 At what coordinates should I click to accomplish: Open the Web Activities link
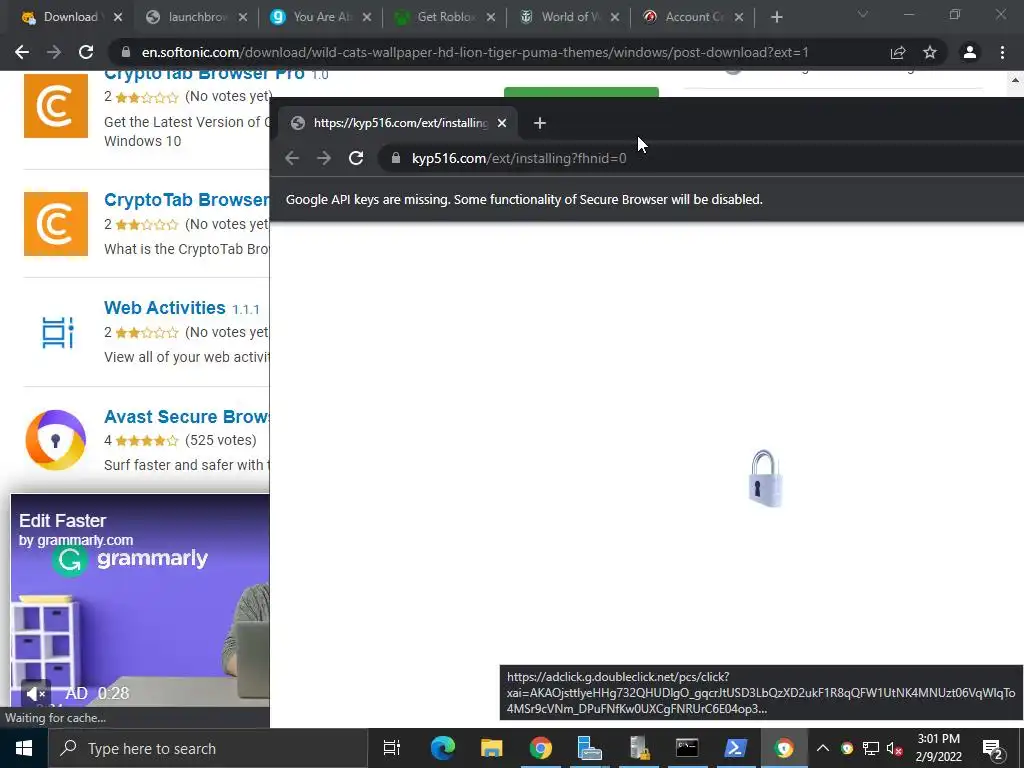tap(165, 308)
